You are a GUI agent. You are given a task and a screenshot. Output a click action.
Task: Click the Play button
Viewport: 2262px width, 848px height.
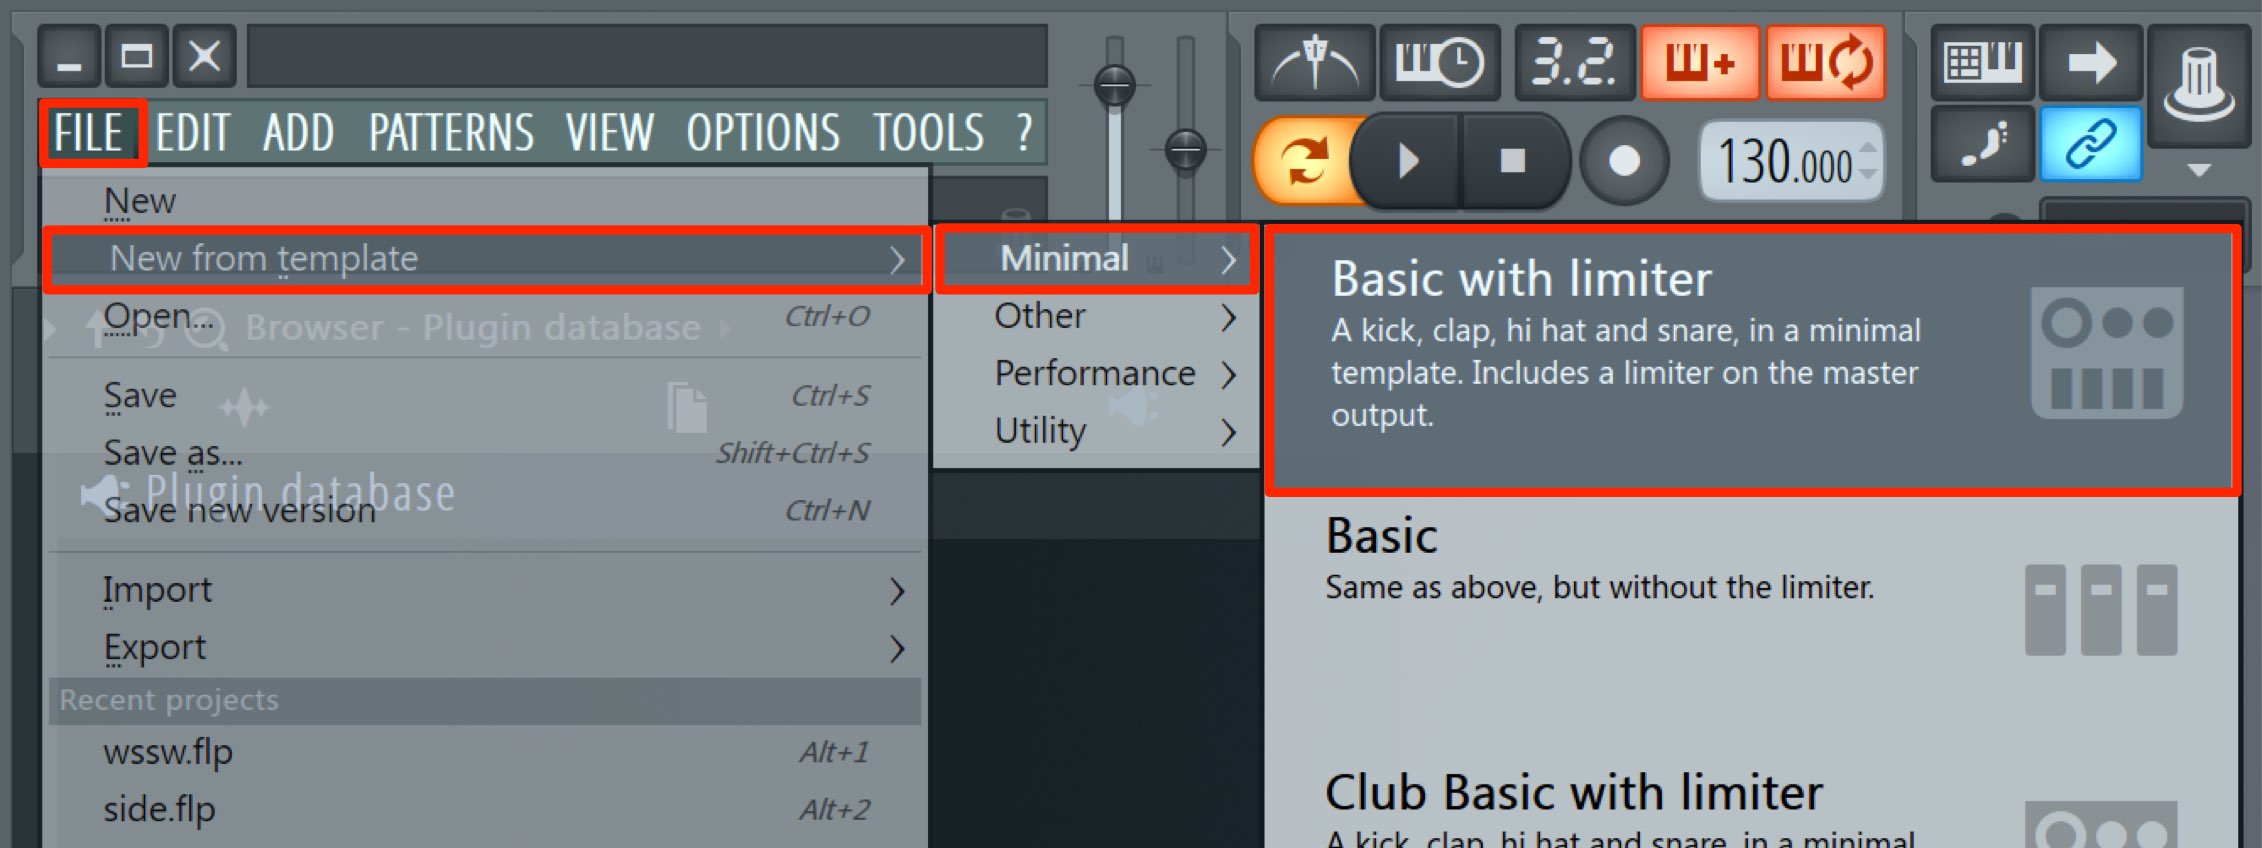tap(1407, 161)
